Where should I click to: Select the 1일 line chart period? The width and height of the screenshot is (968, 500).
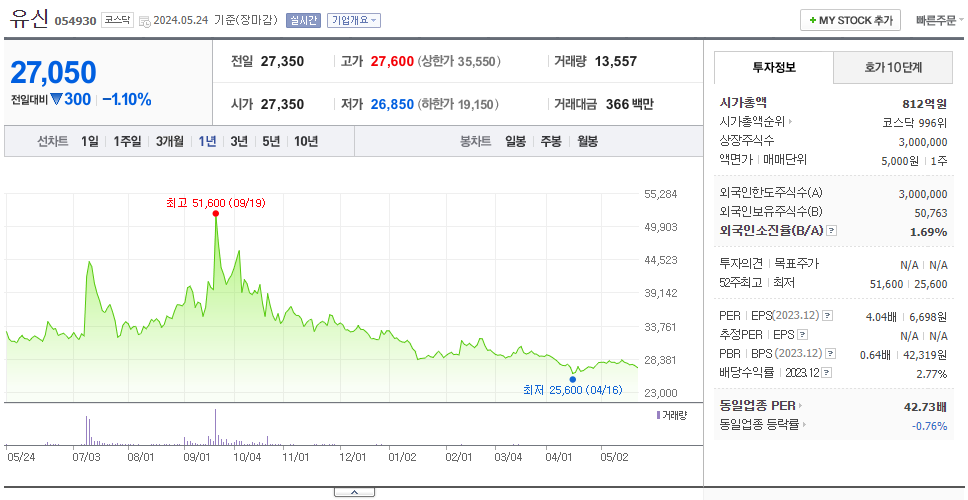90,141
